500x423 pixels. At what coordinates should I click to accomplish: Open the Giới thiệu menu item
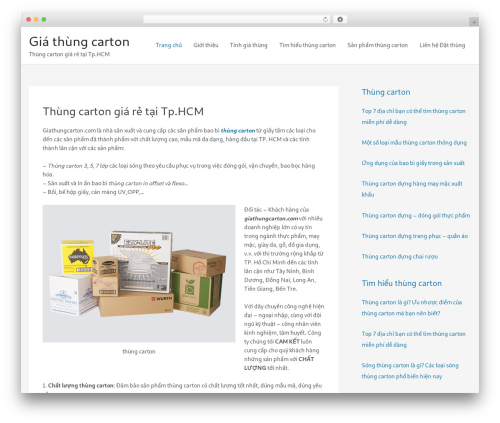(x=206, y=45)
